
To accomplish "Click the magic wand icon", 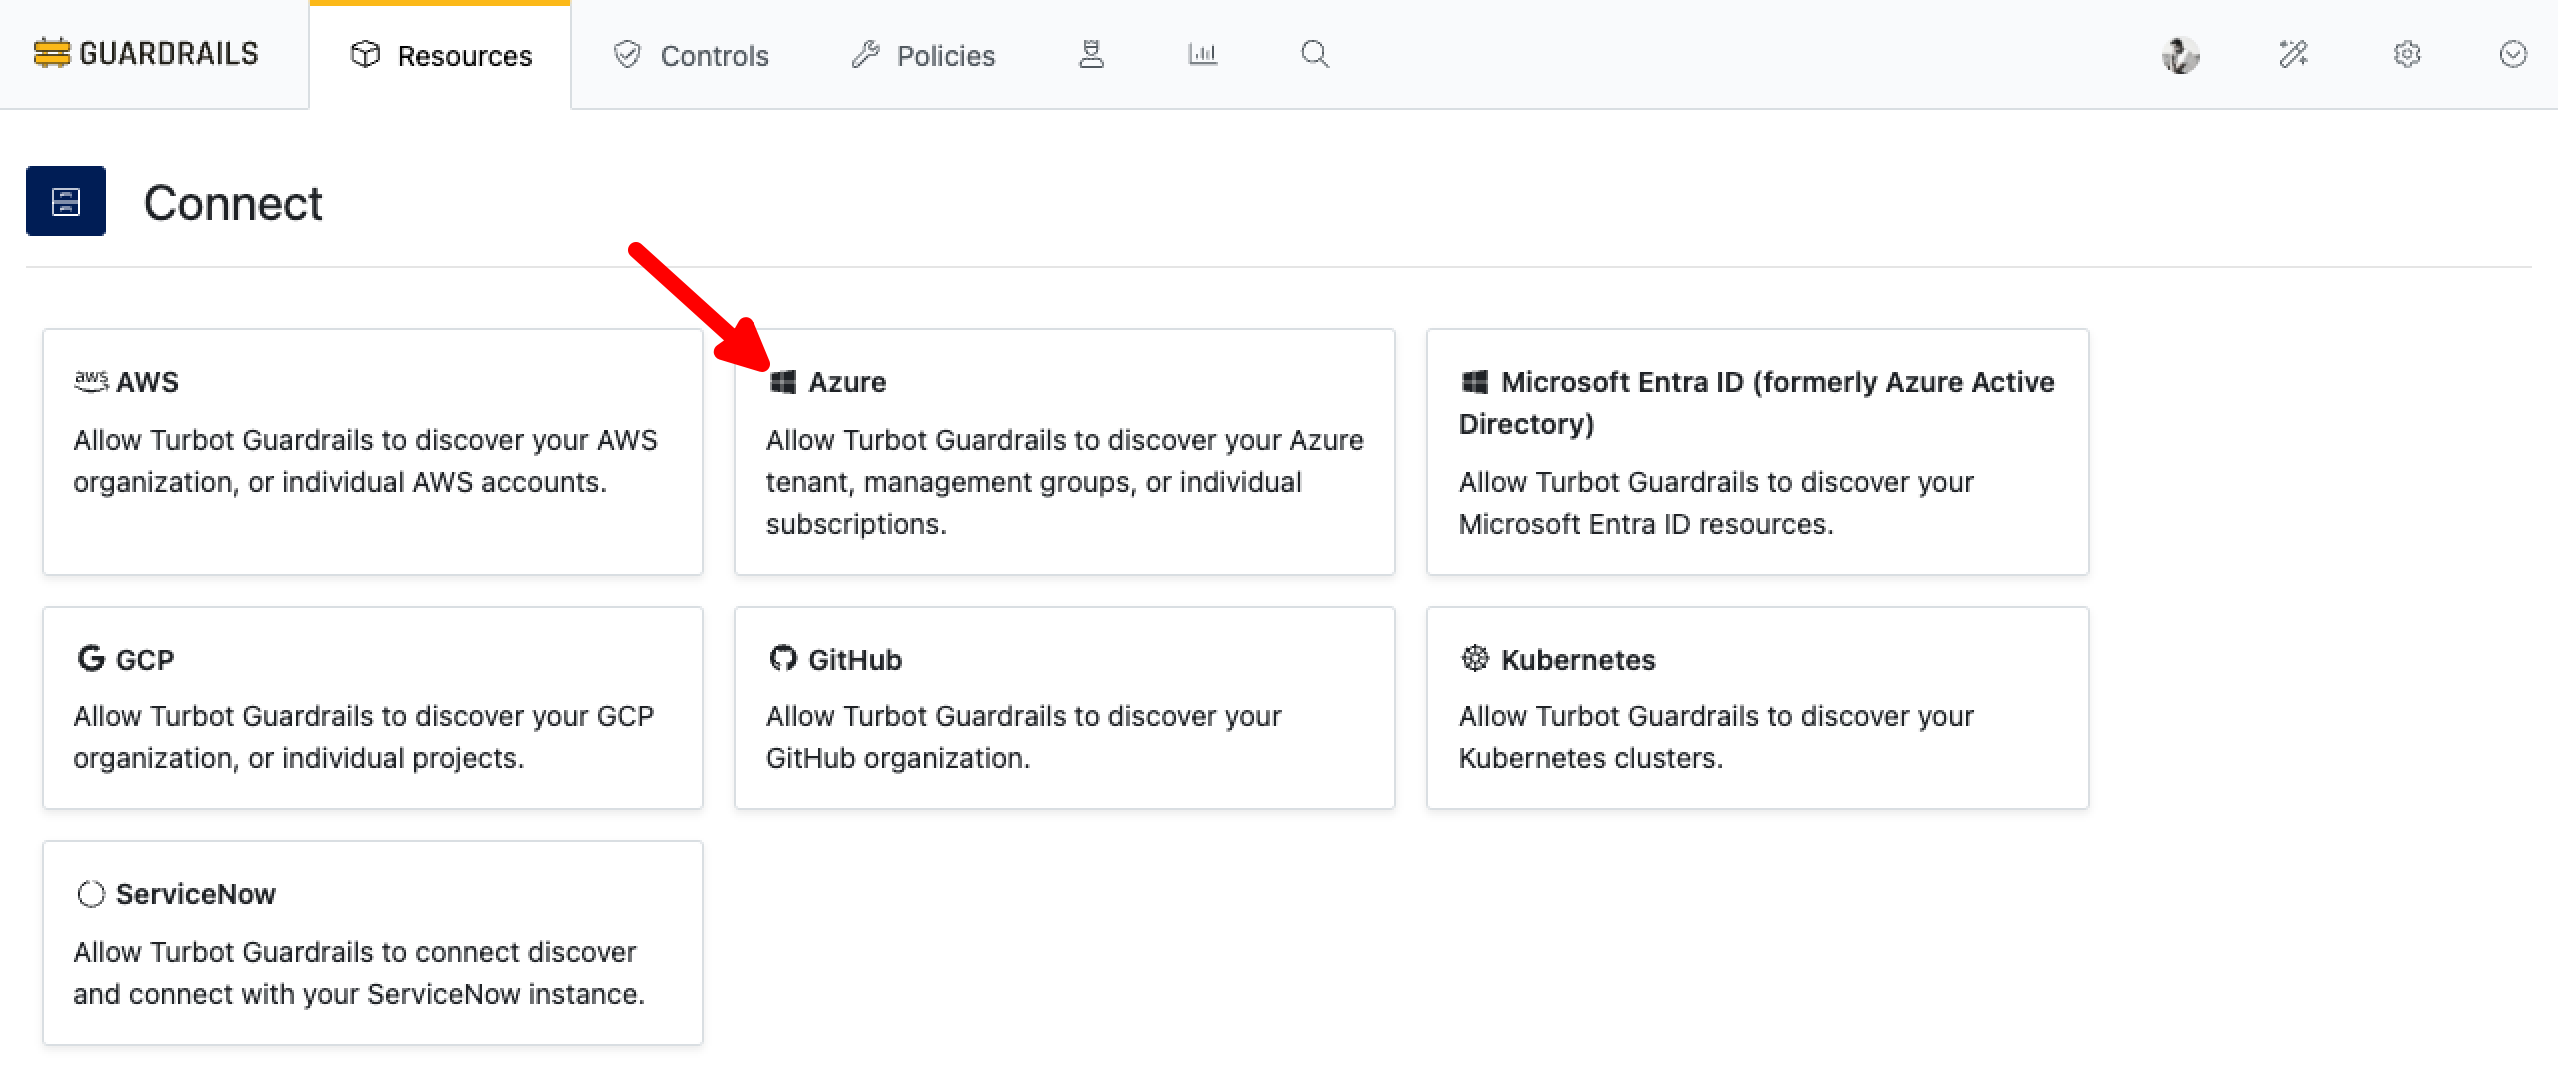I will [x=2293, y=54].
